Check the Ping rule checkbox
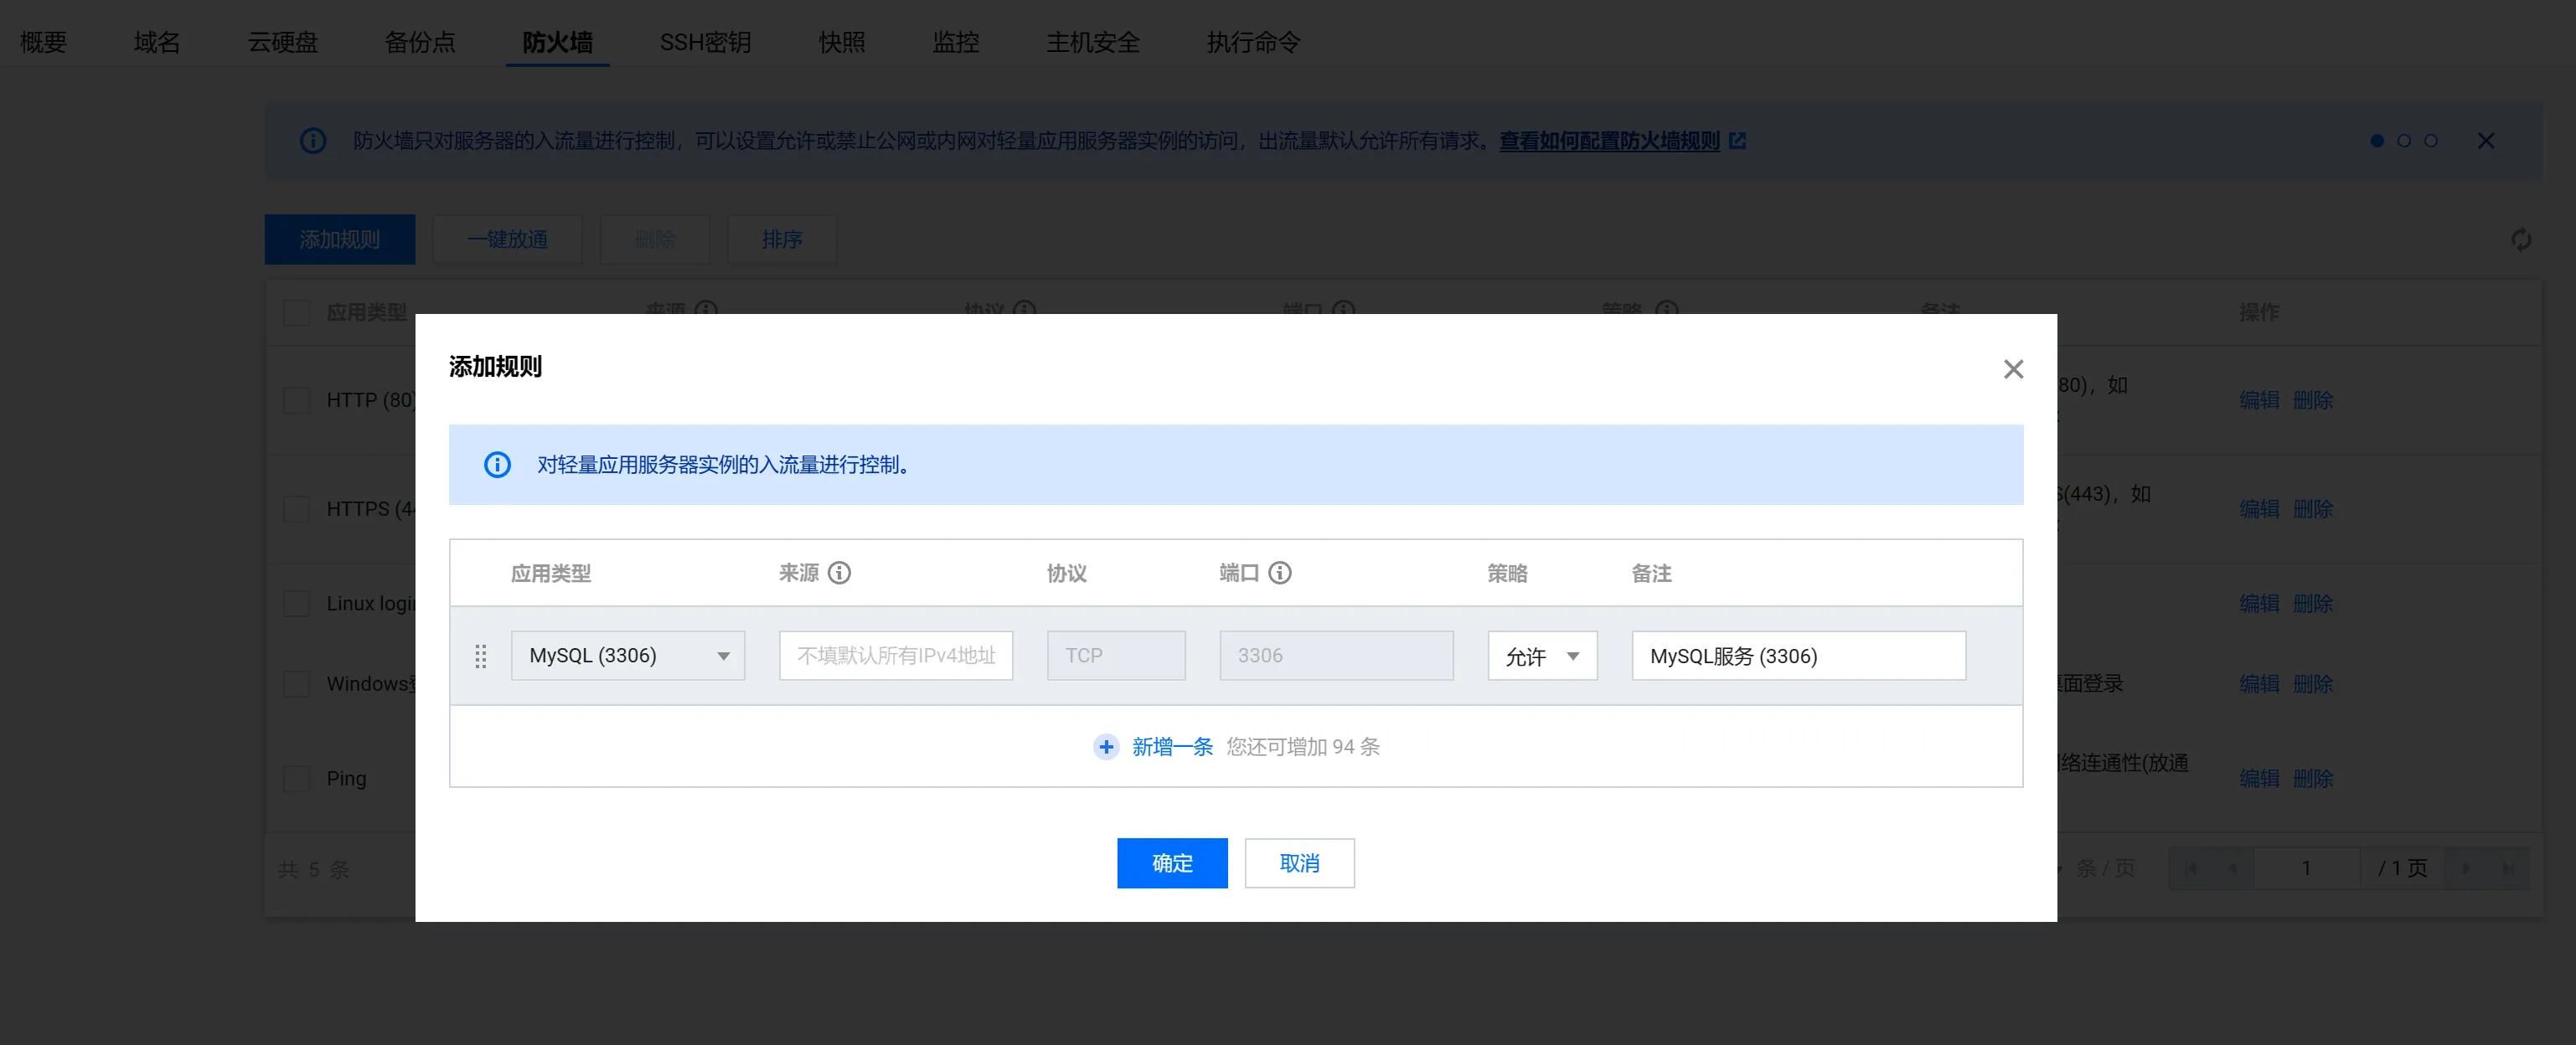The height and width of the screenshot is (1045, 2576). [x=297, y=778]
